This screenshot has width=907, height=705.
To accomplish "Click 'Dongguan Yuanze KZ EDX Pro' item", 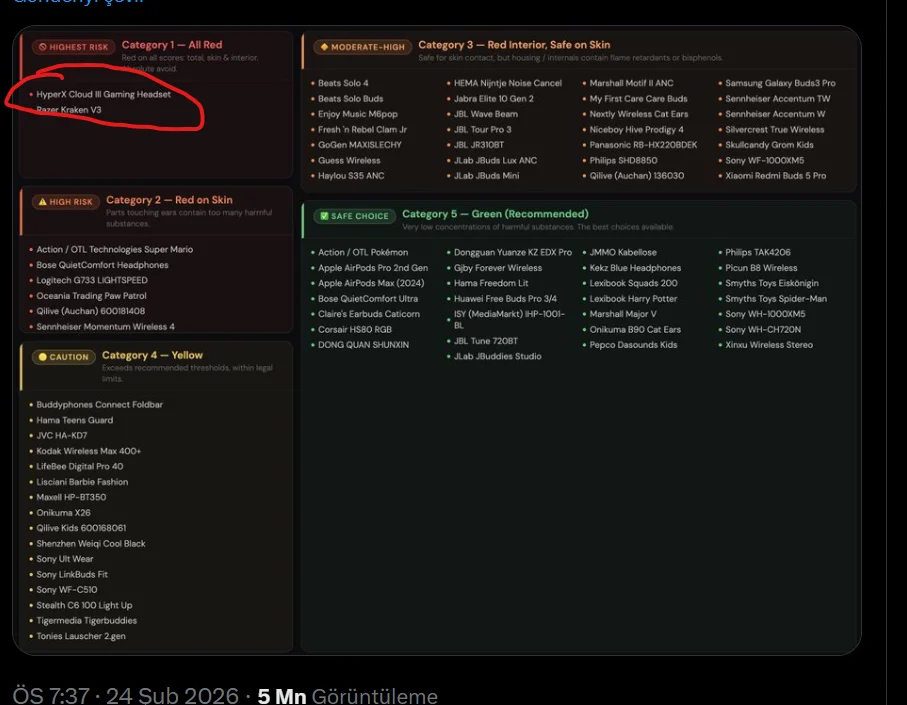I will tap(513, 252).
